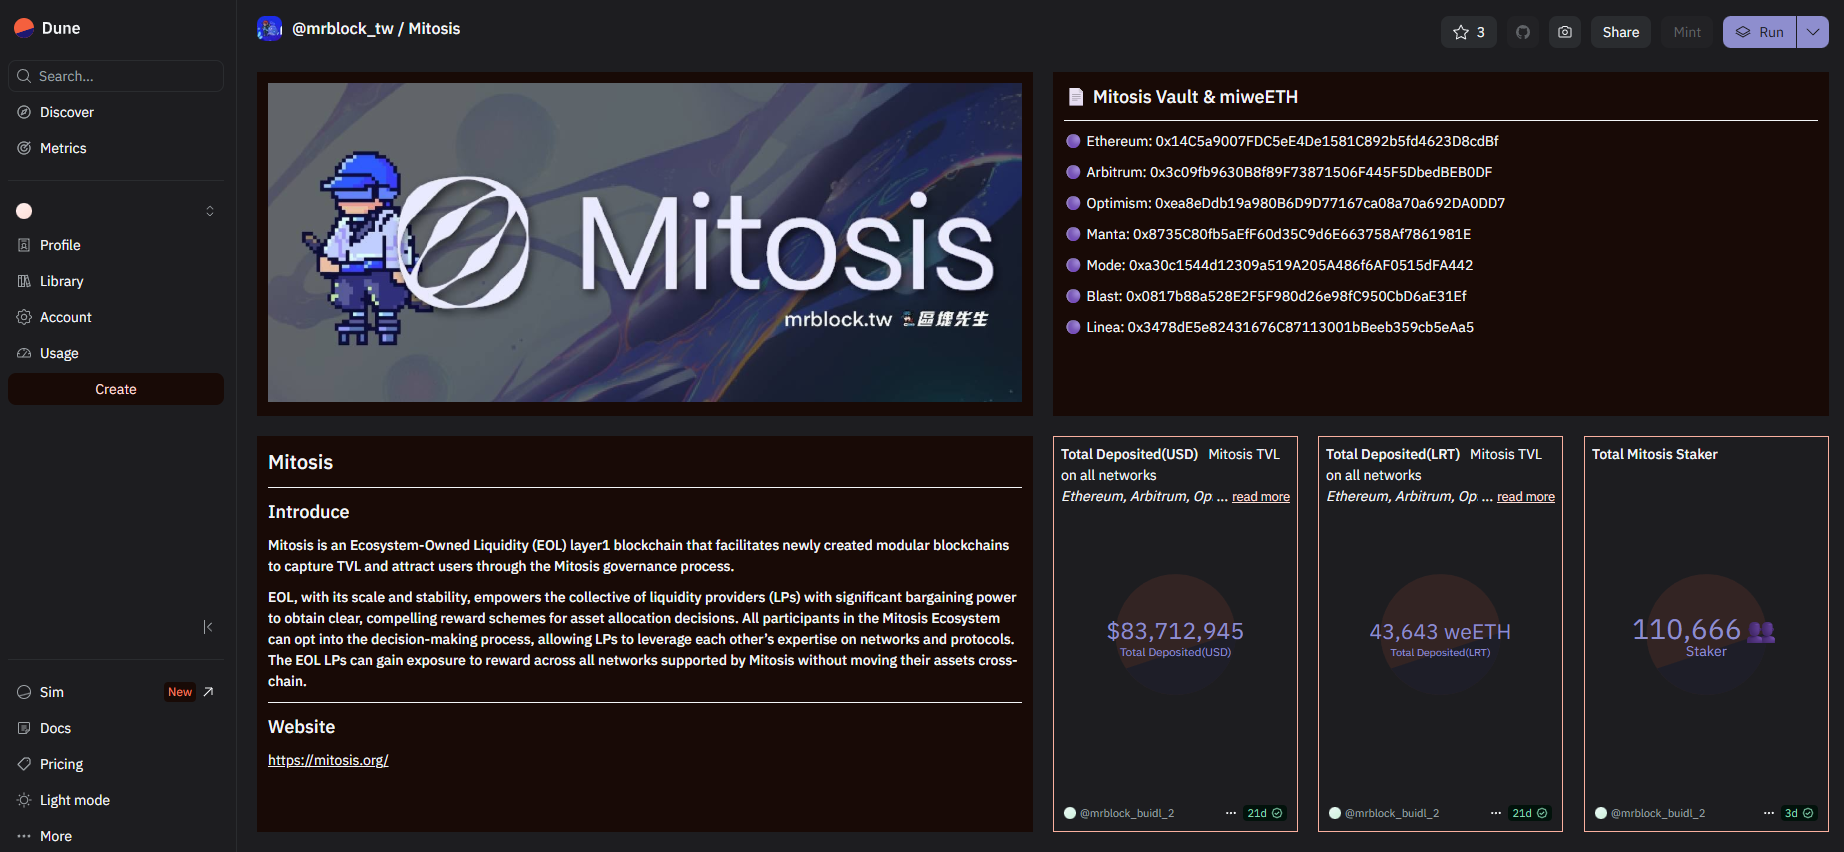Click the Run button

click(x=1759, y=32)
